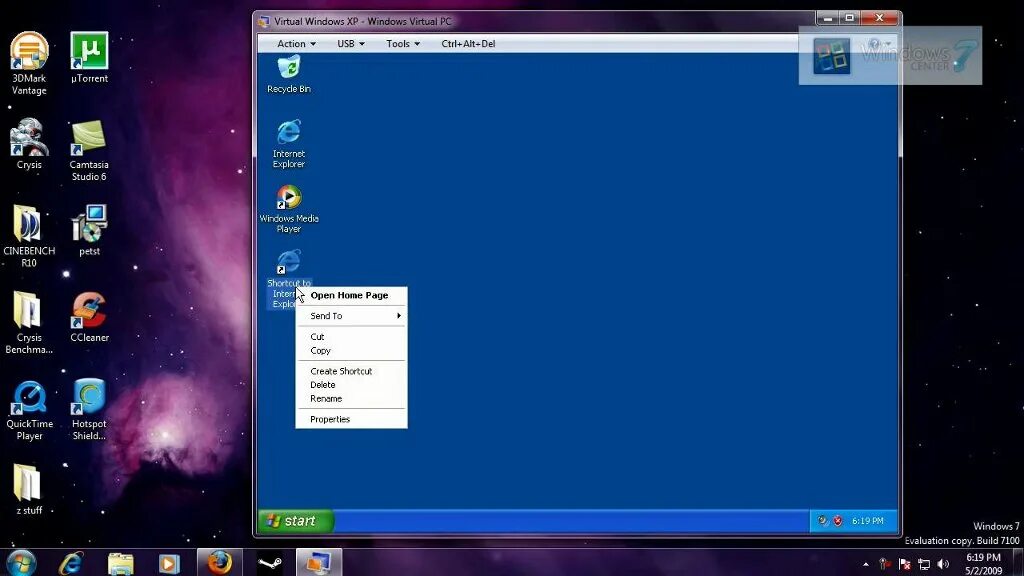Click the Windows 7 Start orb
Viewport: 1024px width, 576px height.
tap(21, 562)
